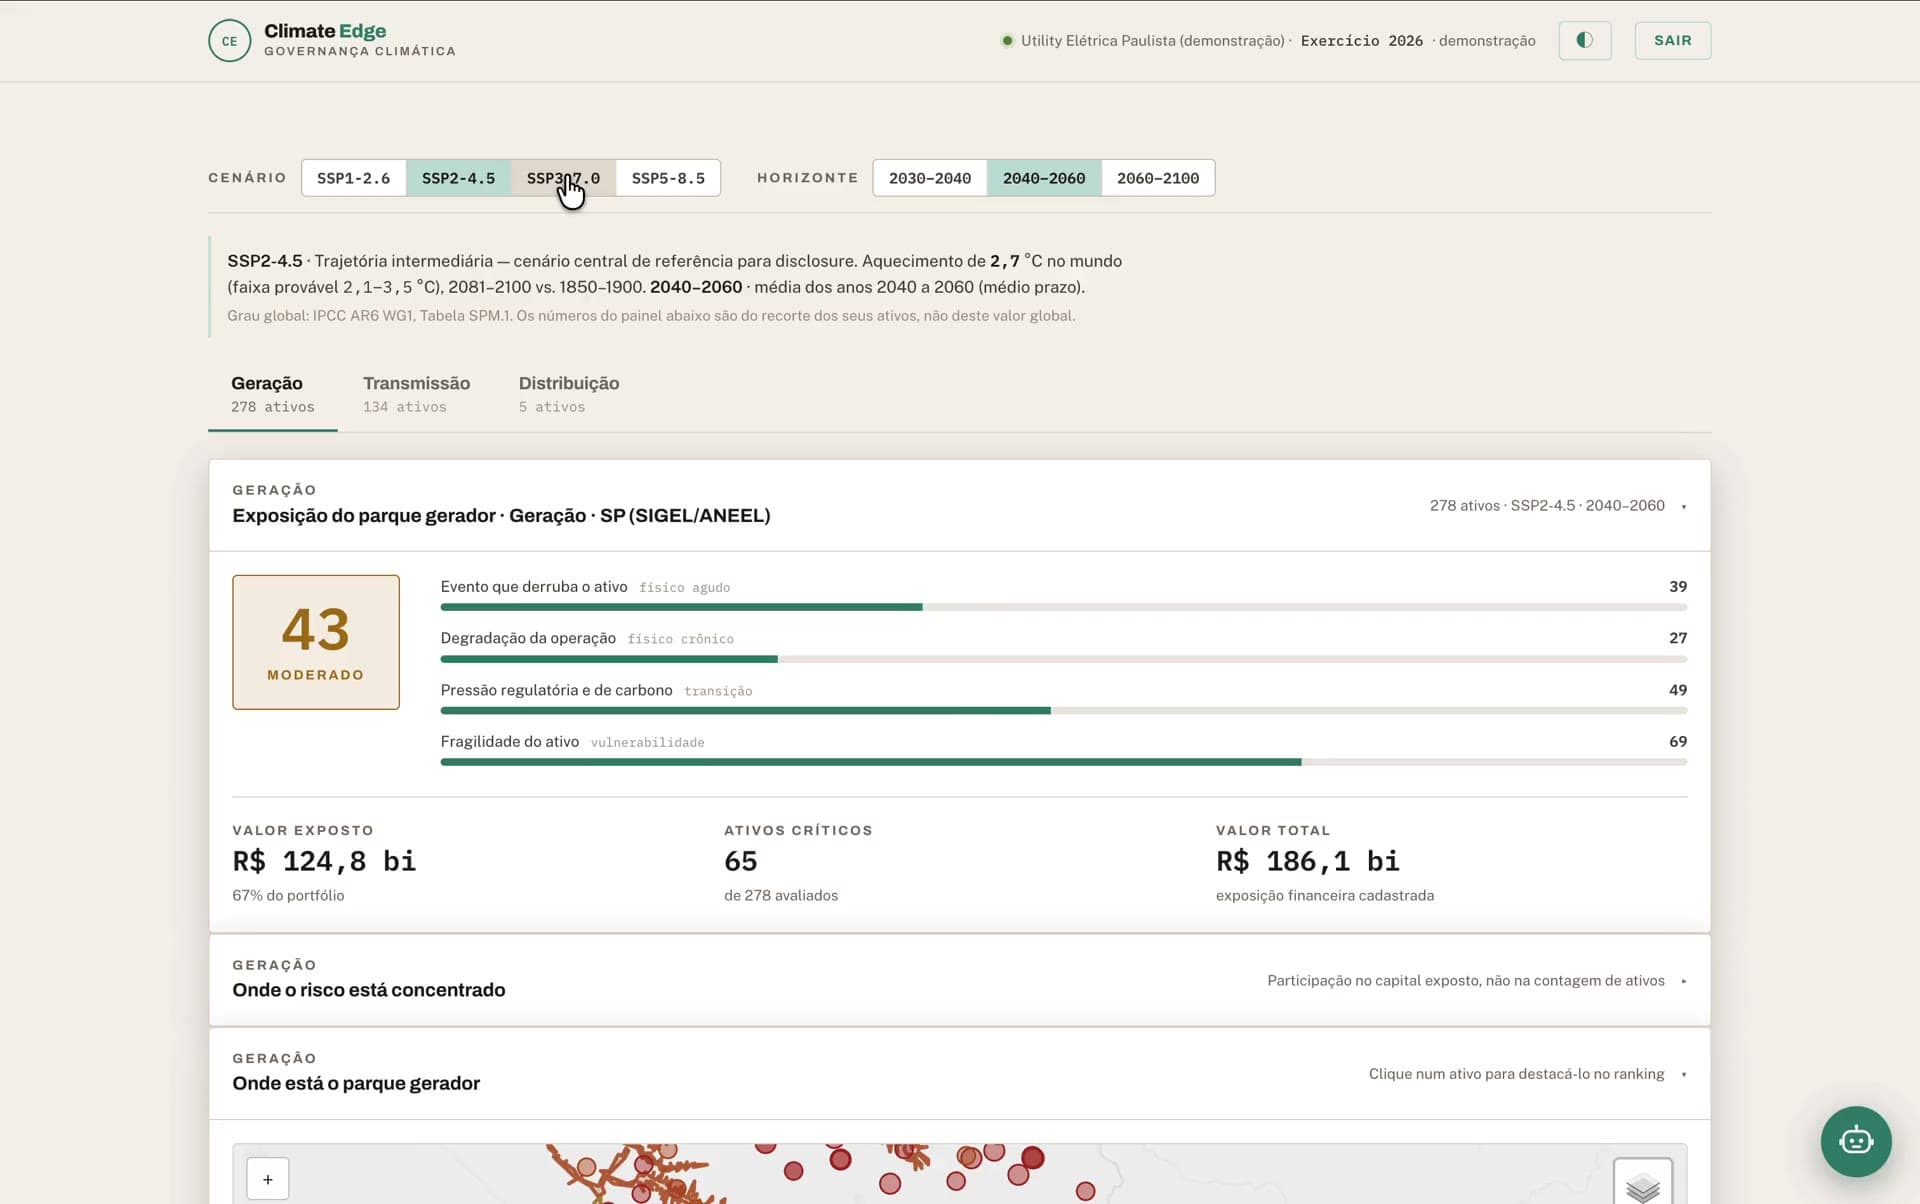Select scenario SSP2-4.5

(458, 178)
